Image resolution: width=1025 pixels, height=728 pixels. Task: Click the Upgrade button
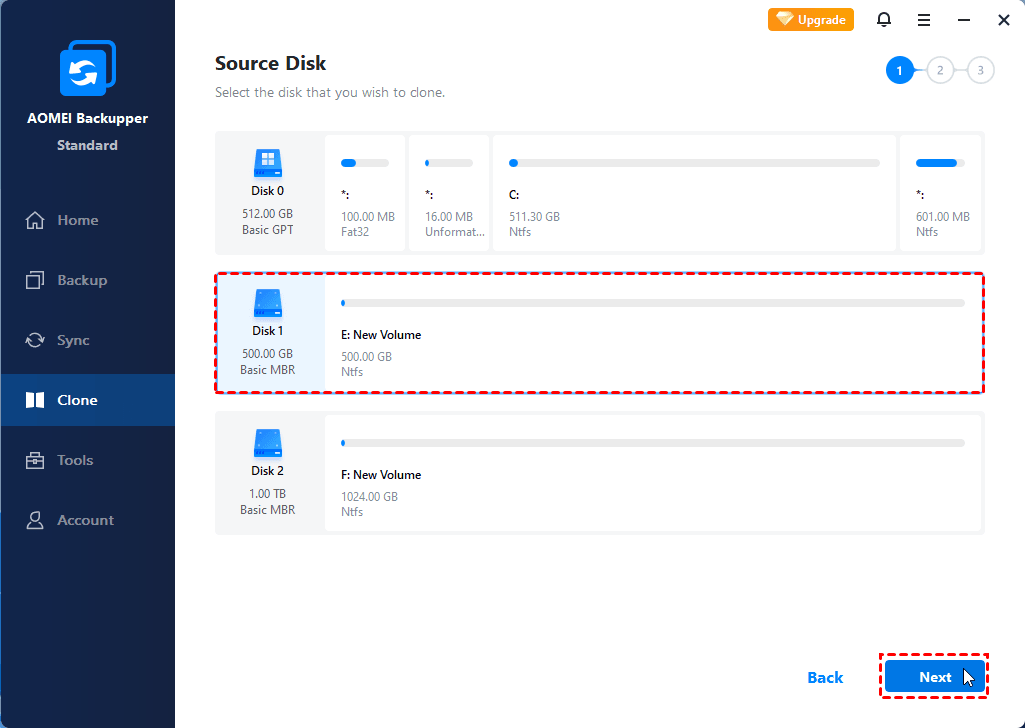click(x=811, y=19)
